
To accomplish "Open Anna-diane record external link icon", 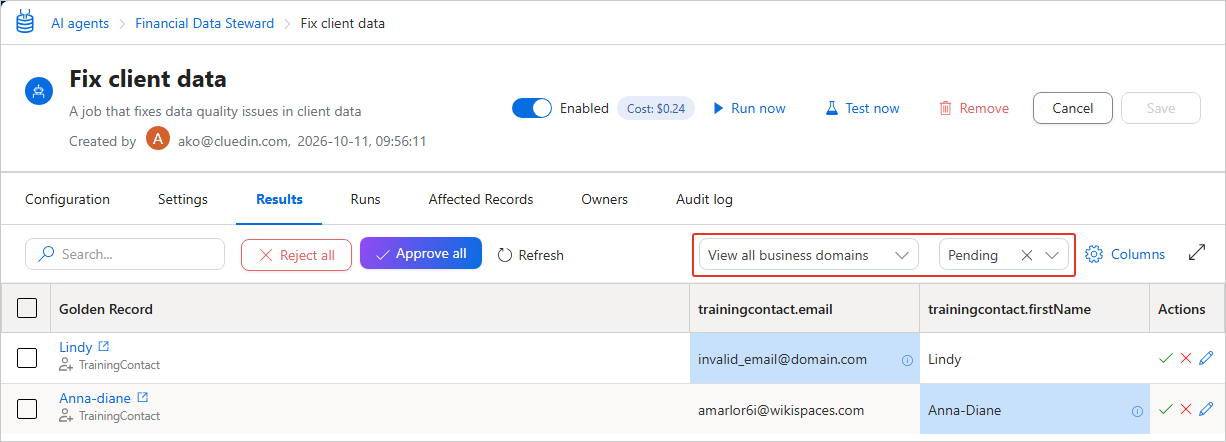I will coord(142,397).
